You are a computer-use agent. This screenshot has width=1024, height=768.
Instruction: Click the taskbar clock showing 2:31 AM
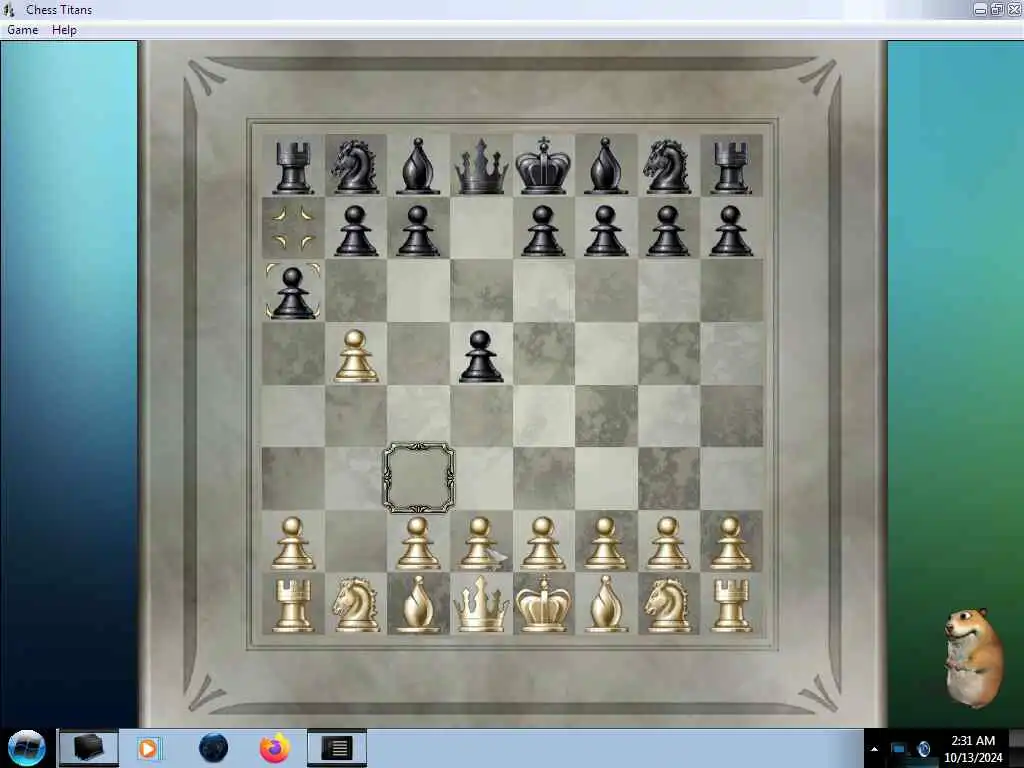pyautogui.click(x=973, y=748)
